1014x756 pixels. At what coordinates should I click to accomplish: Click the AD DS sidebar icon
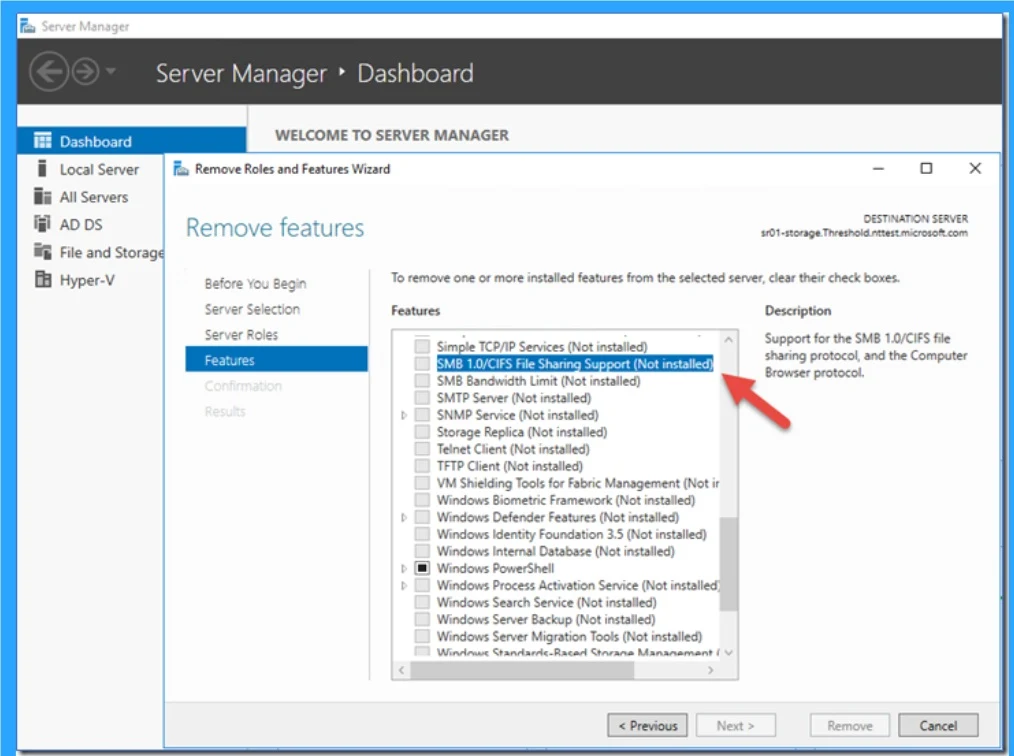click(42, 224)
